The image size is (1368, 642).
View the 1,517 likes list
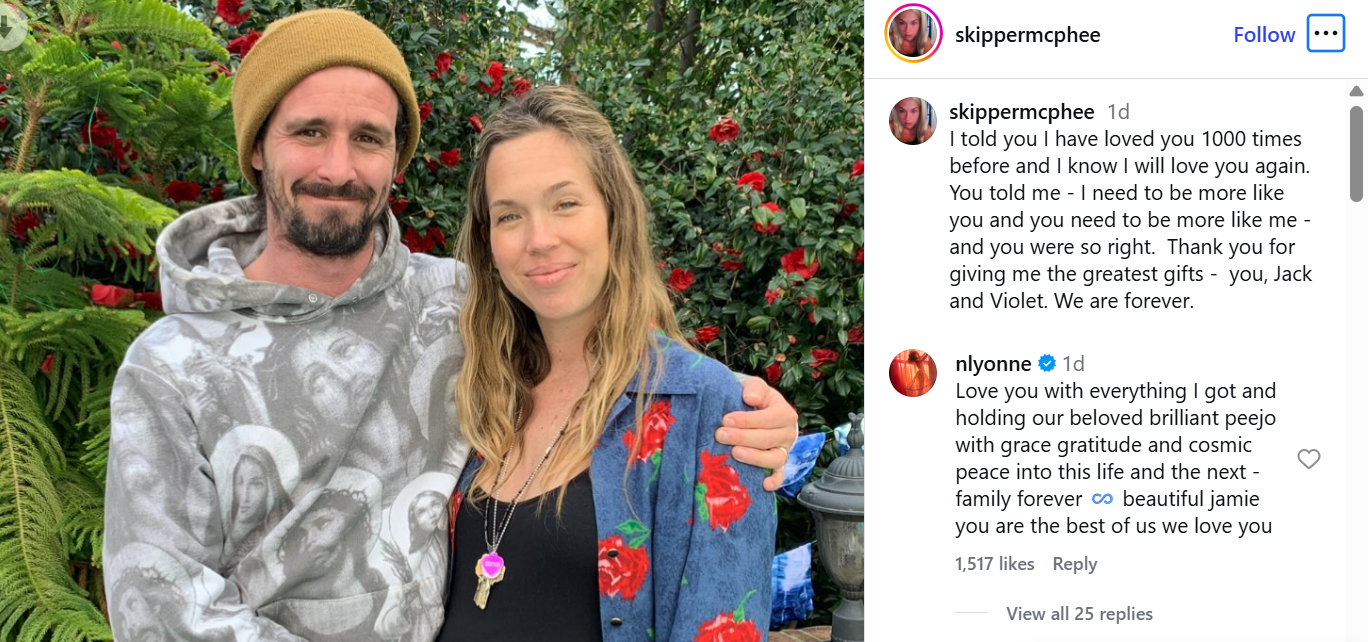point(994,563)
